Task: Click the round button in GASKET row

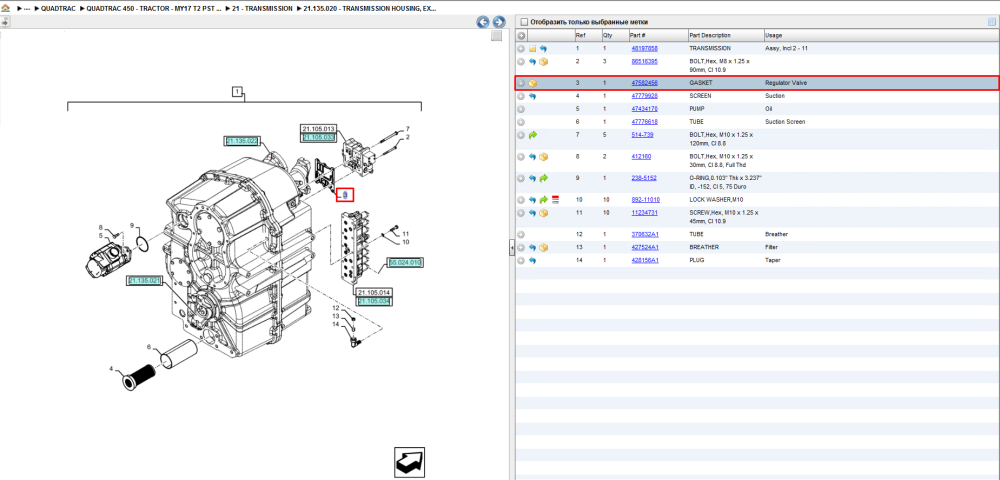Action: click(521, 83)
